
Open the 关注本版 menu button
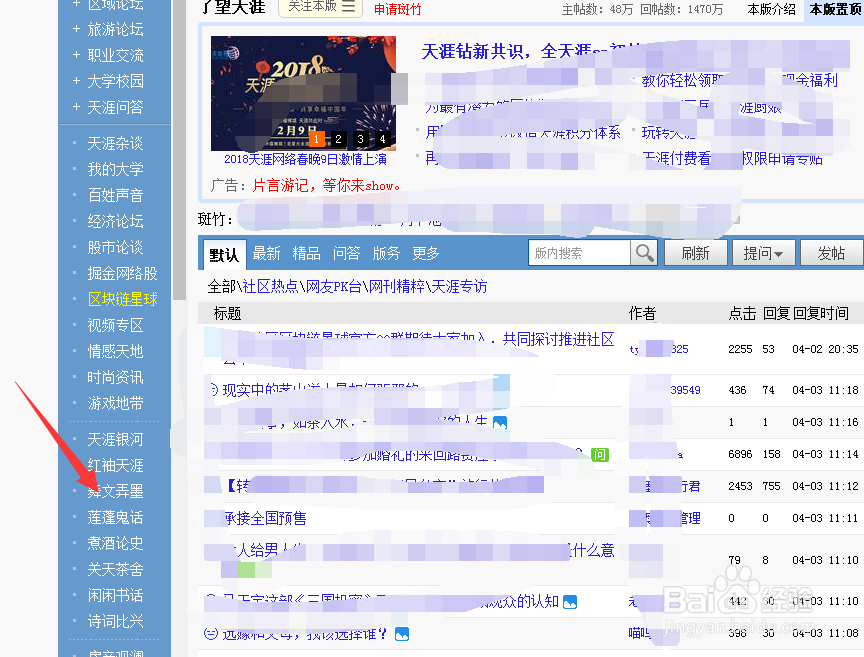321,7
